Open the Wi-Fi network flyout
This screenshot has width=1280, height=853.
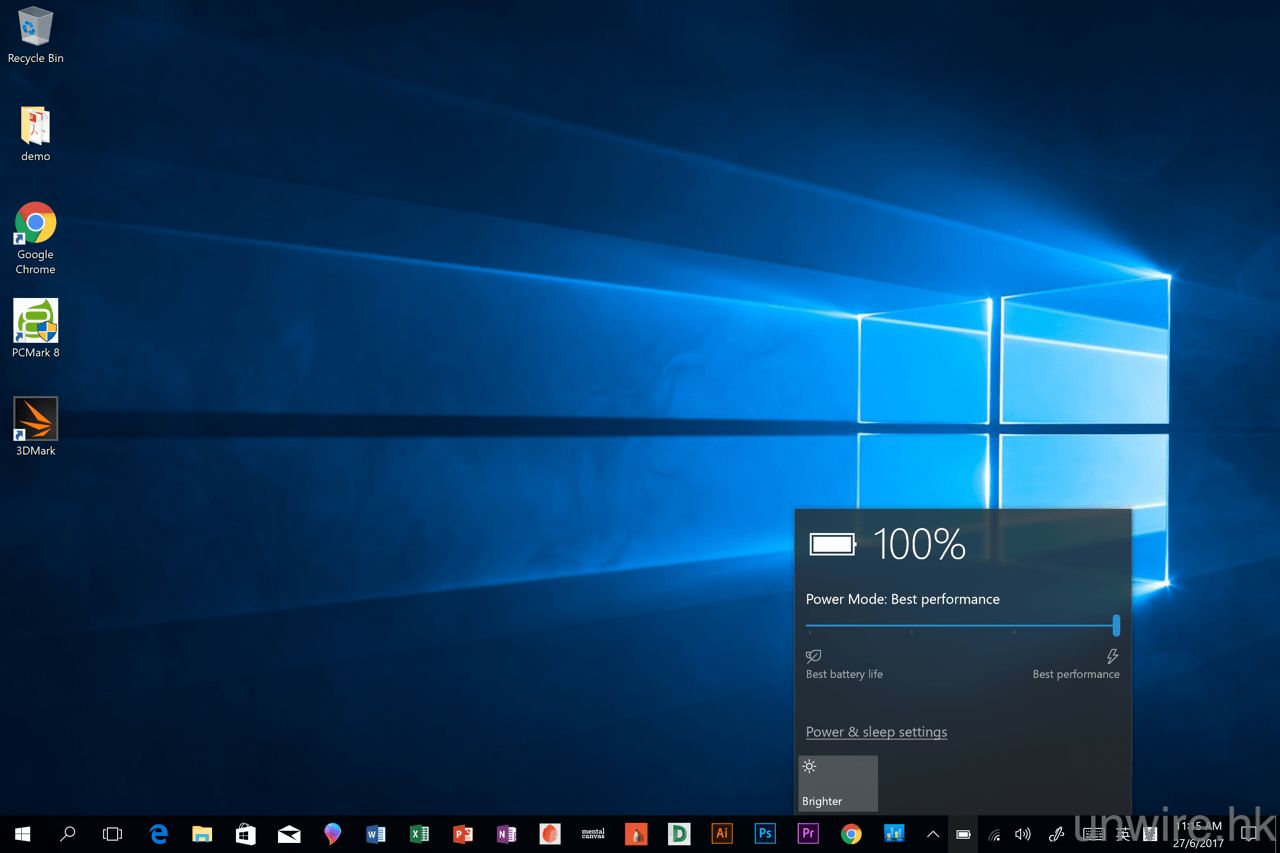click(x=994, y=834)
